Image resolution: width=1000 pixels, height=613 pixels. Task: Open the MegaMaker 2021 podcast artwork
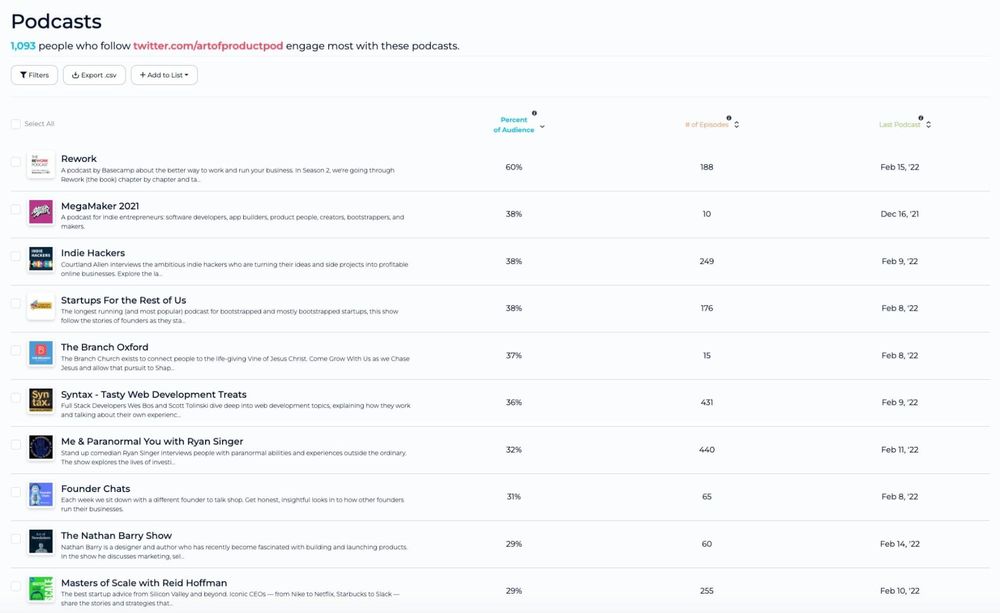40,213
